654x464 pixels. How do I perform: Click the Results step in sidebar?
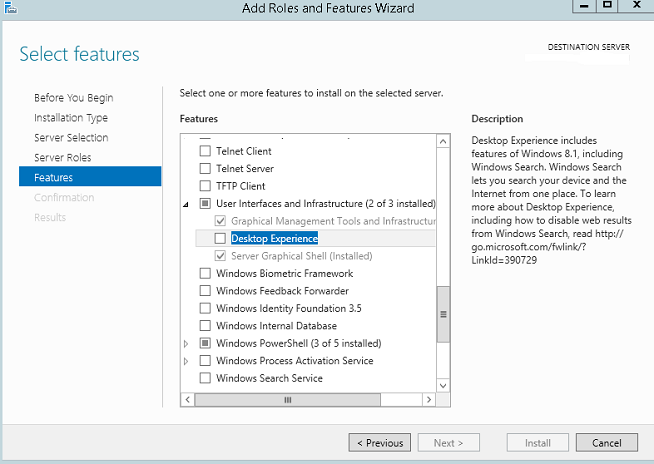tap(50, 217)
